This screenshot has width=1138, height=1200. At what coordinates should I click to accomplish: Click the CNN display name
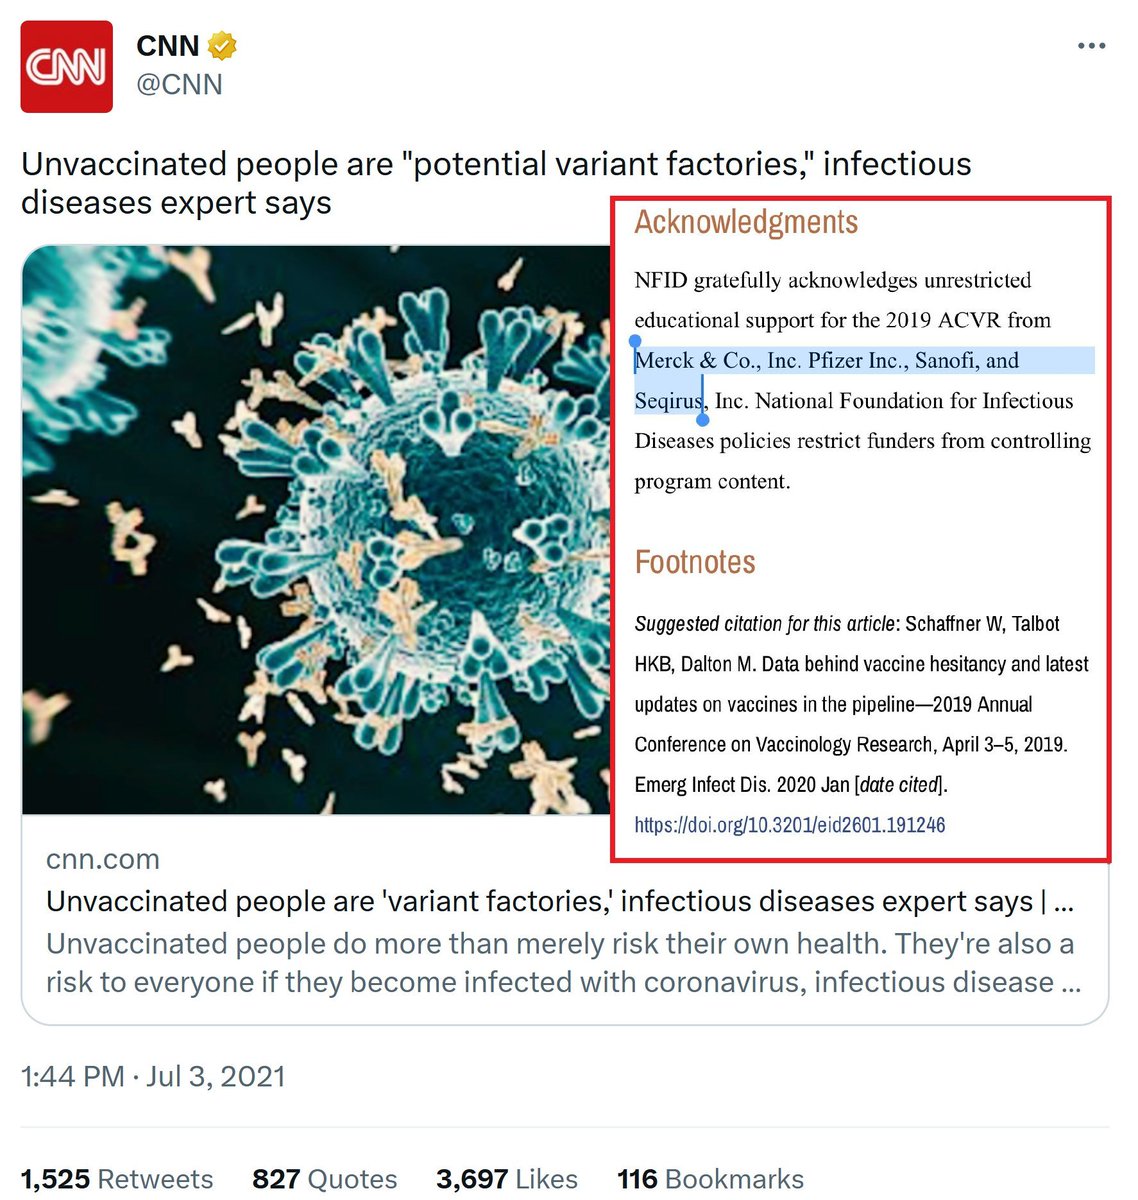pos(167,46)
